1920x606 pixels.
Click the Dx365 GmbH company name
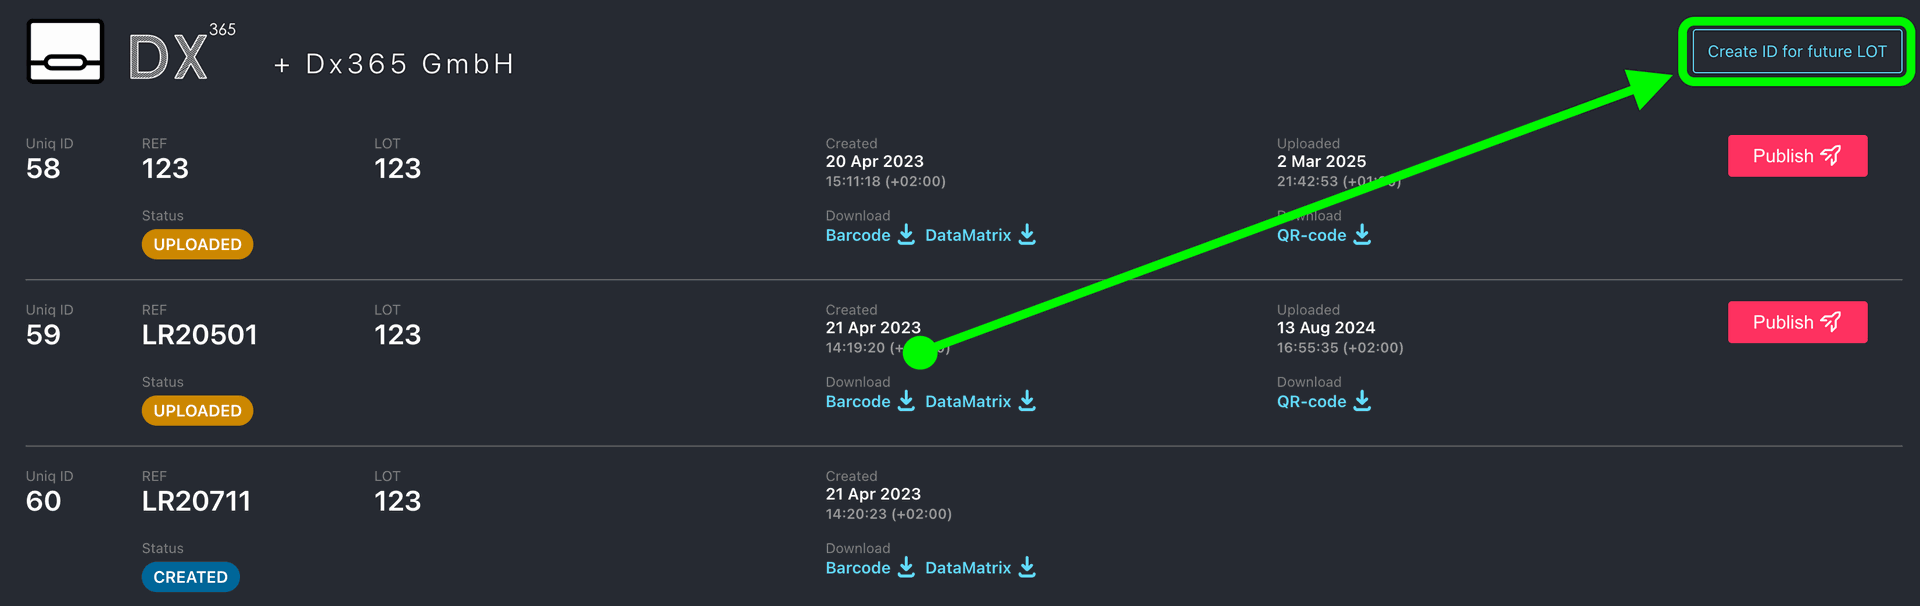[409, 64]
